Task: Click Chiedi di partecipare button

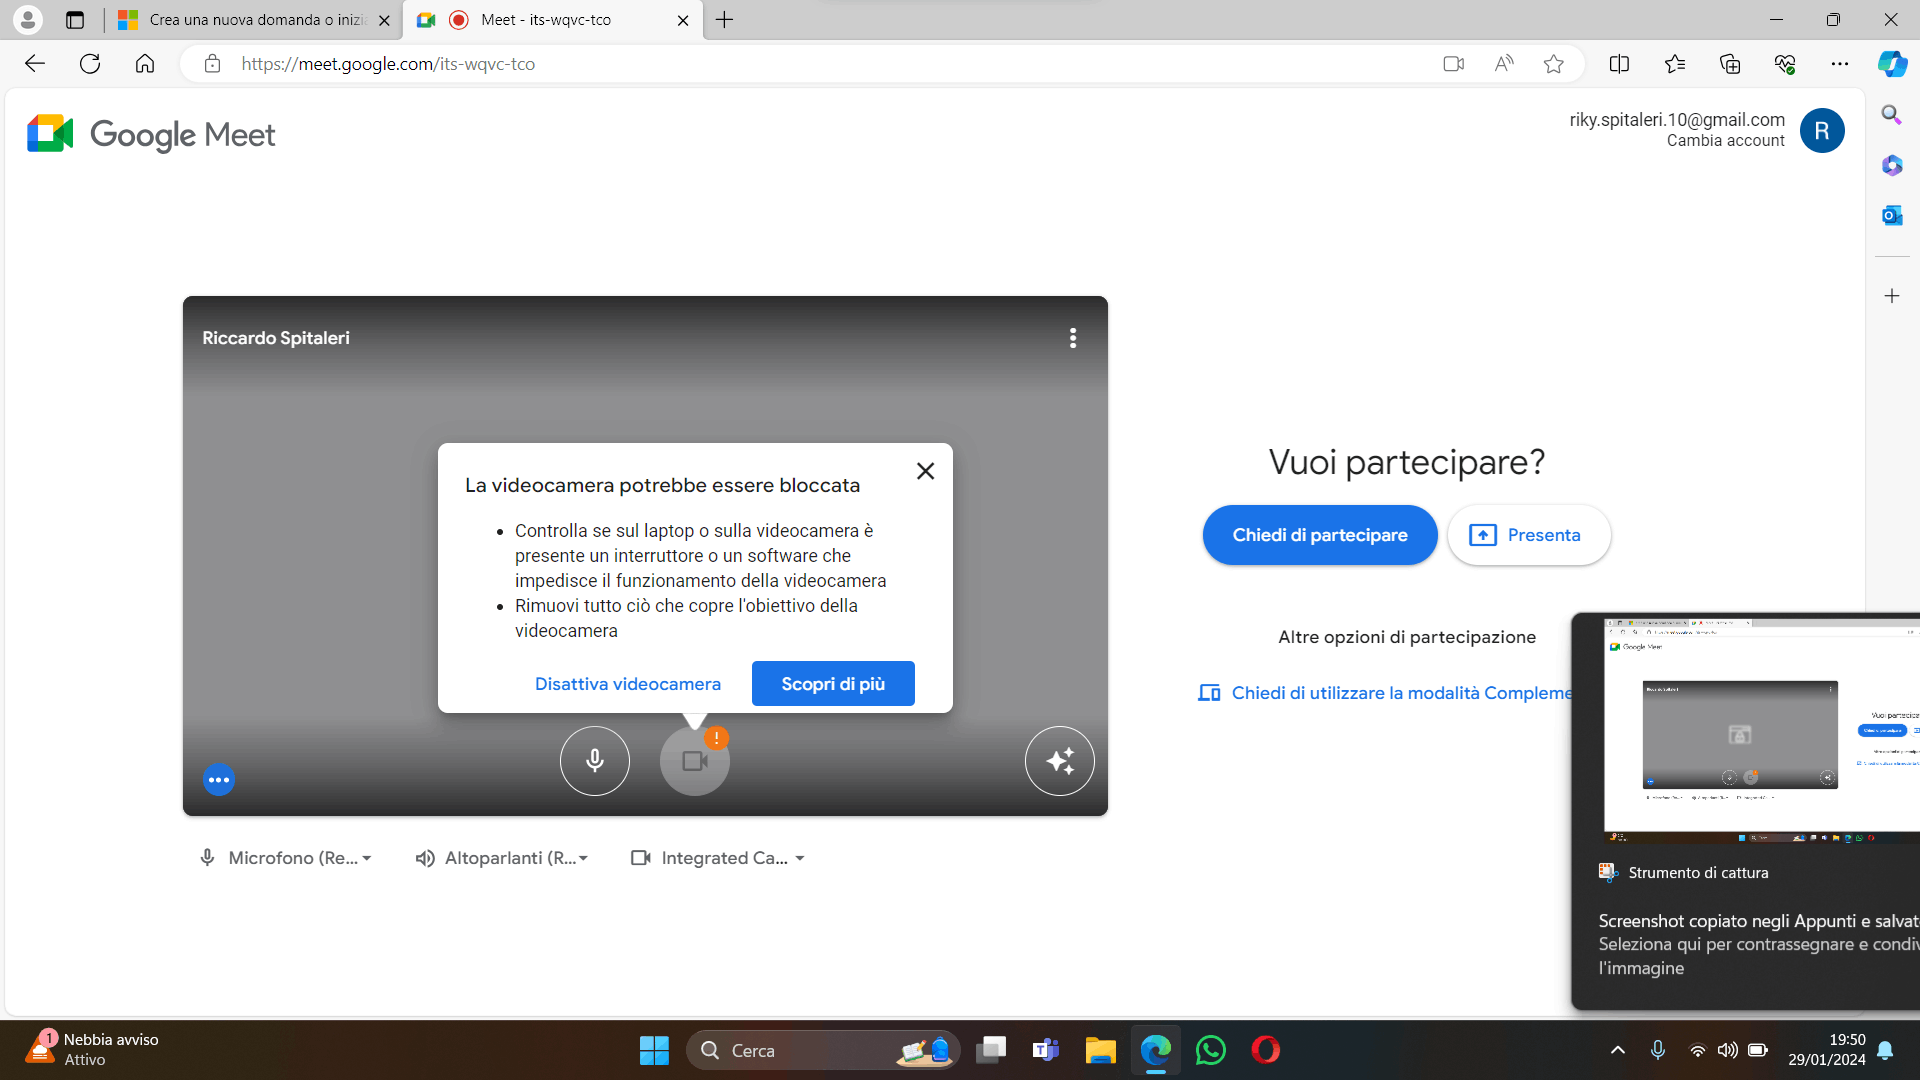Action: pyautogui.click(x=1319, y=535)
